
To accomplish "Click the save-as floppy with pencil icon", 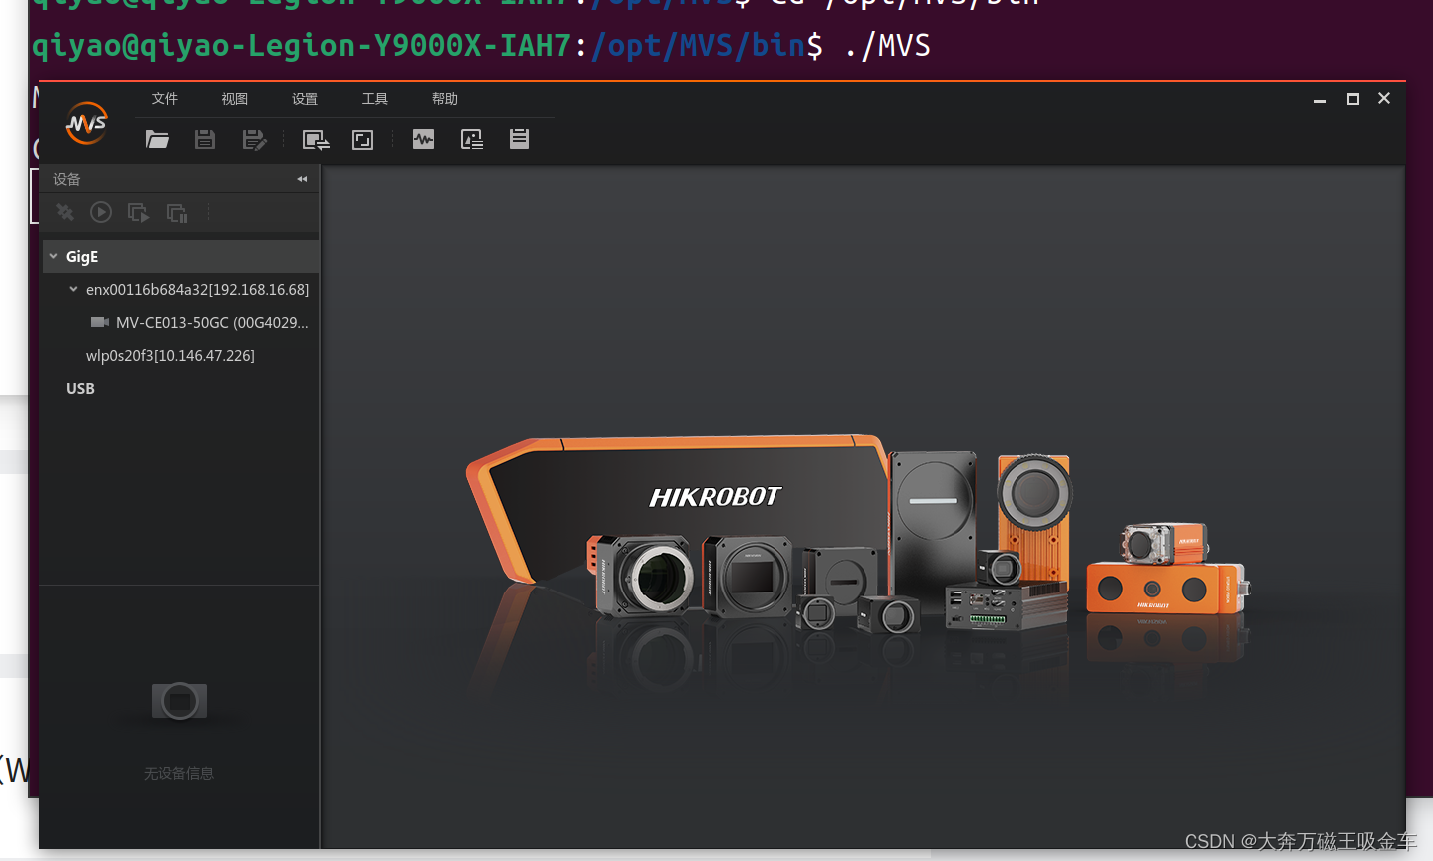I will (x=254, y=140).
